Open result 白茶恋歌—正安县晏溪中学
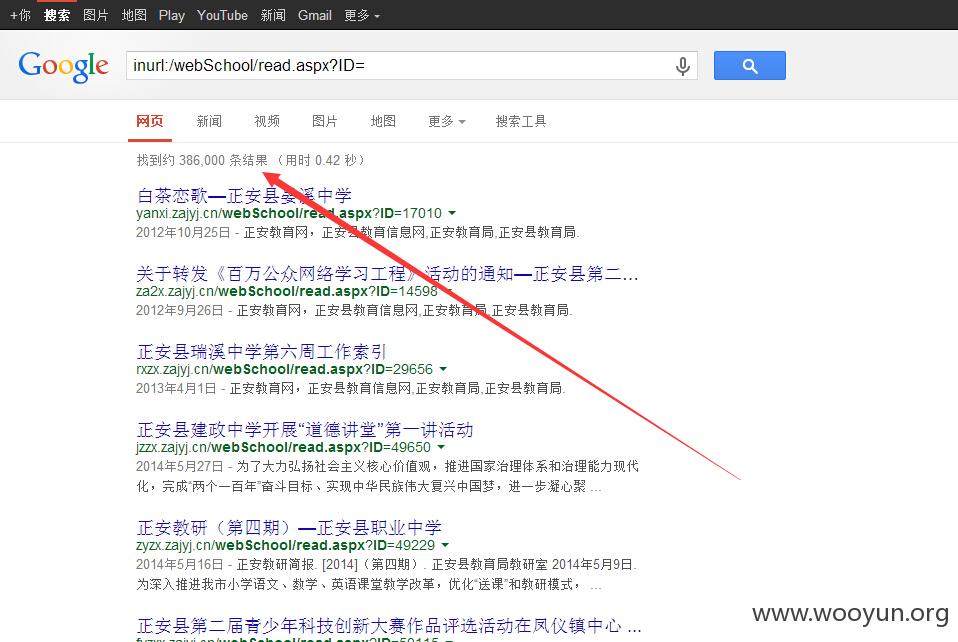 click(x=244, y=195)
